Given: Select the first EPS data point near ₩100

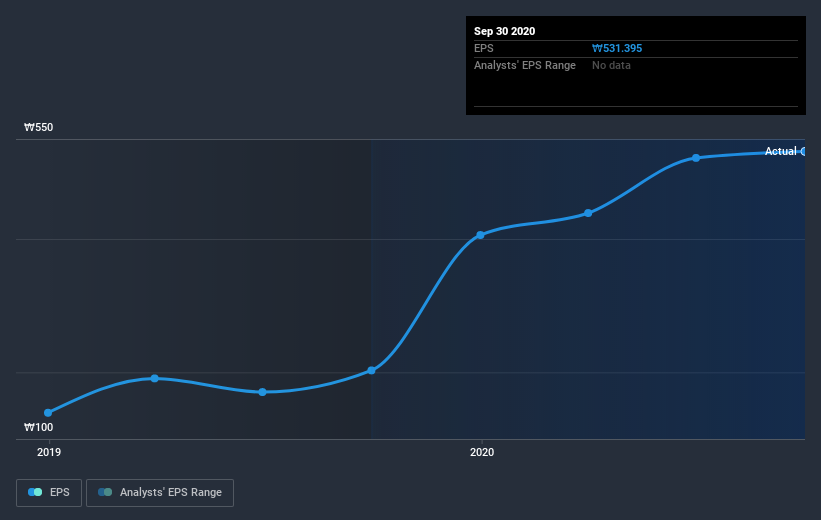Looking at the screenshot, I should coord(48,413).
